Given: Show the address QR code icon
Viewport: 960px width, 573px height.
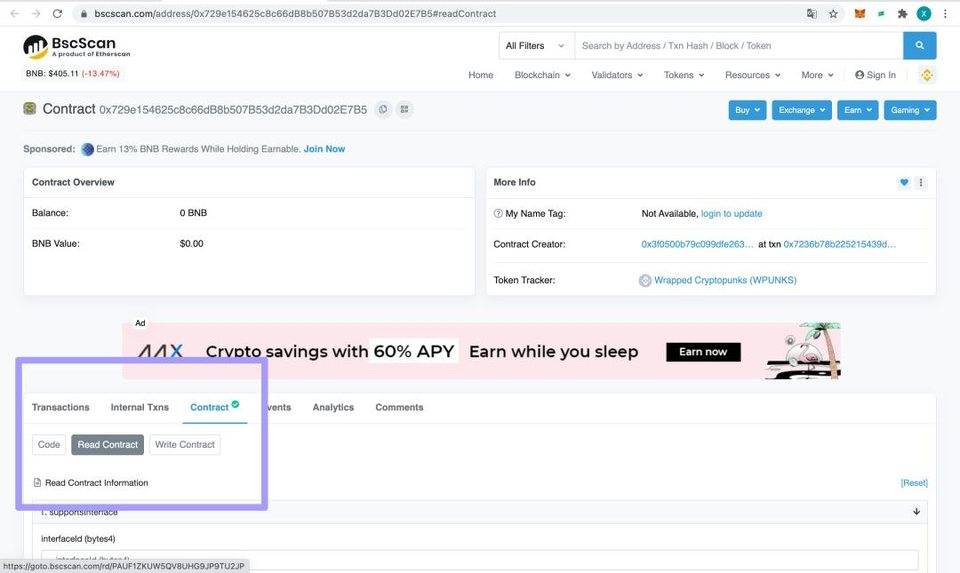Looking at the screenshot, I should tap(404, 109).
